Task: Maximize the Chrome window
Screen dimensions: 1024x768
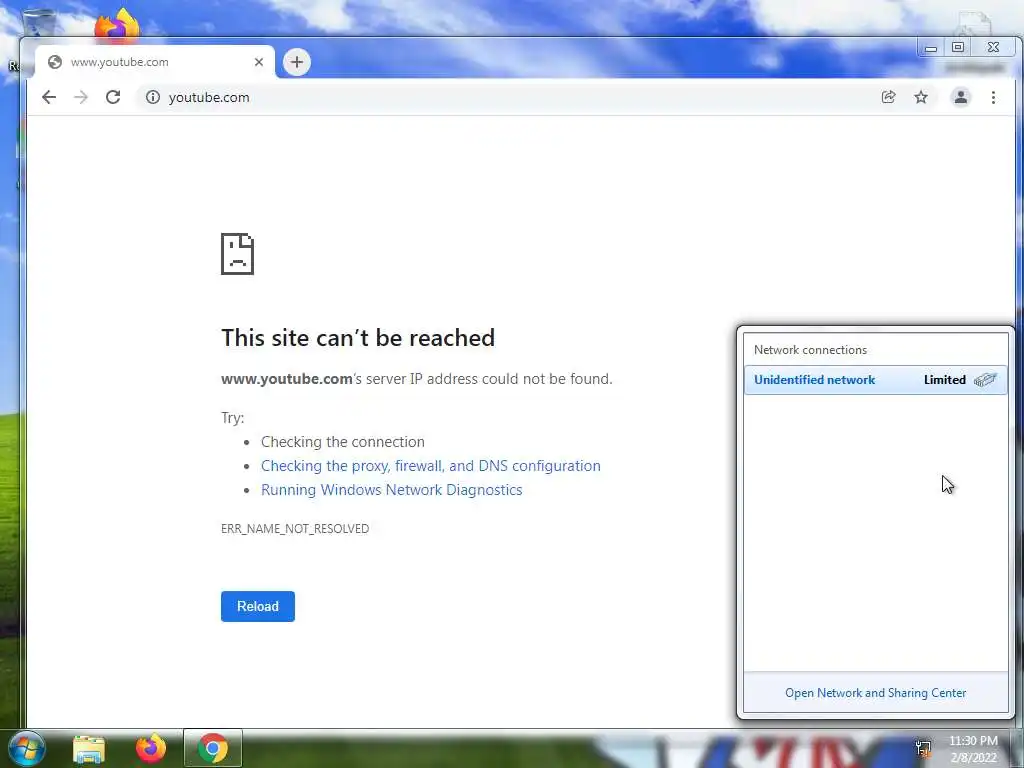Action: point(958,47)
